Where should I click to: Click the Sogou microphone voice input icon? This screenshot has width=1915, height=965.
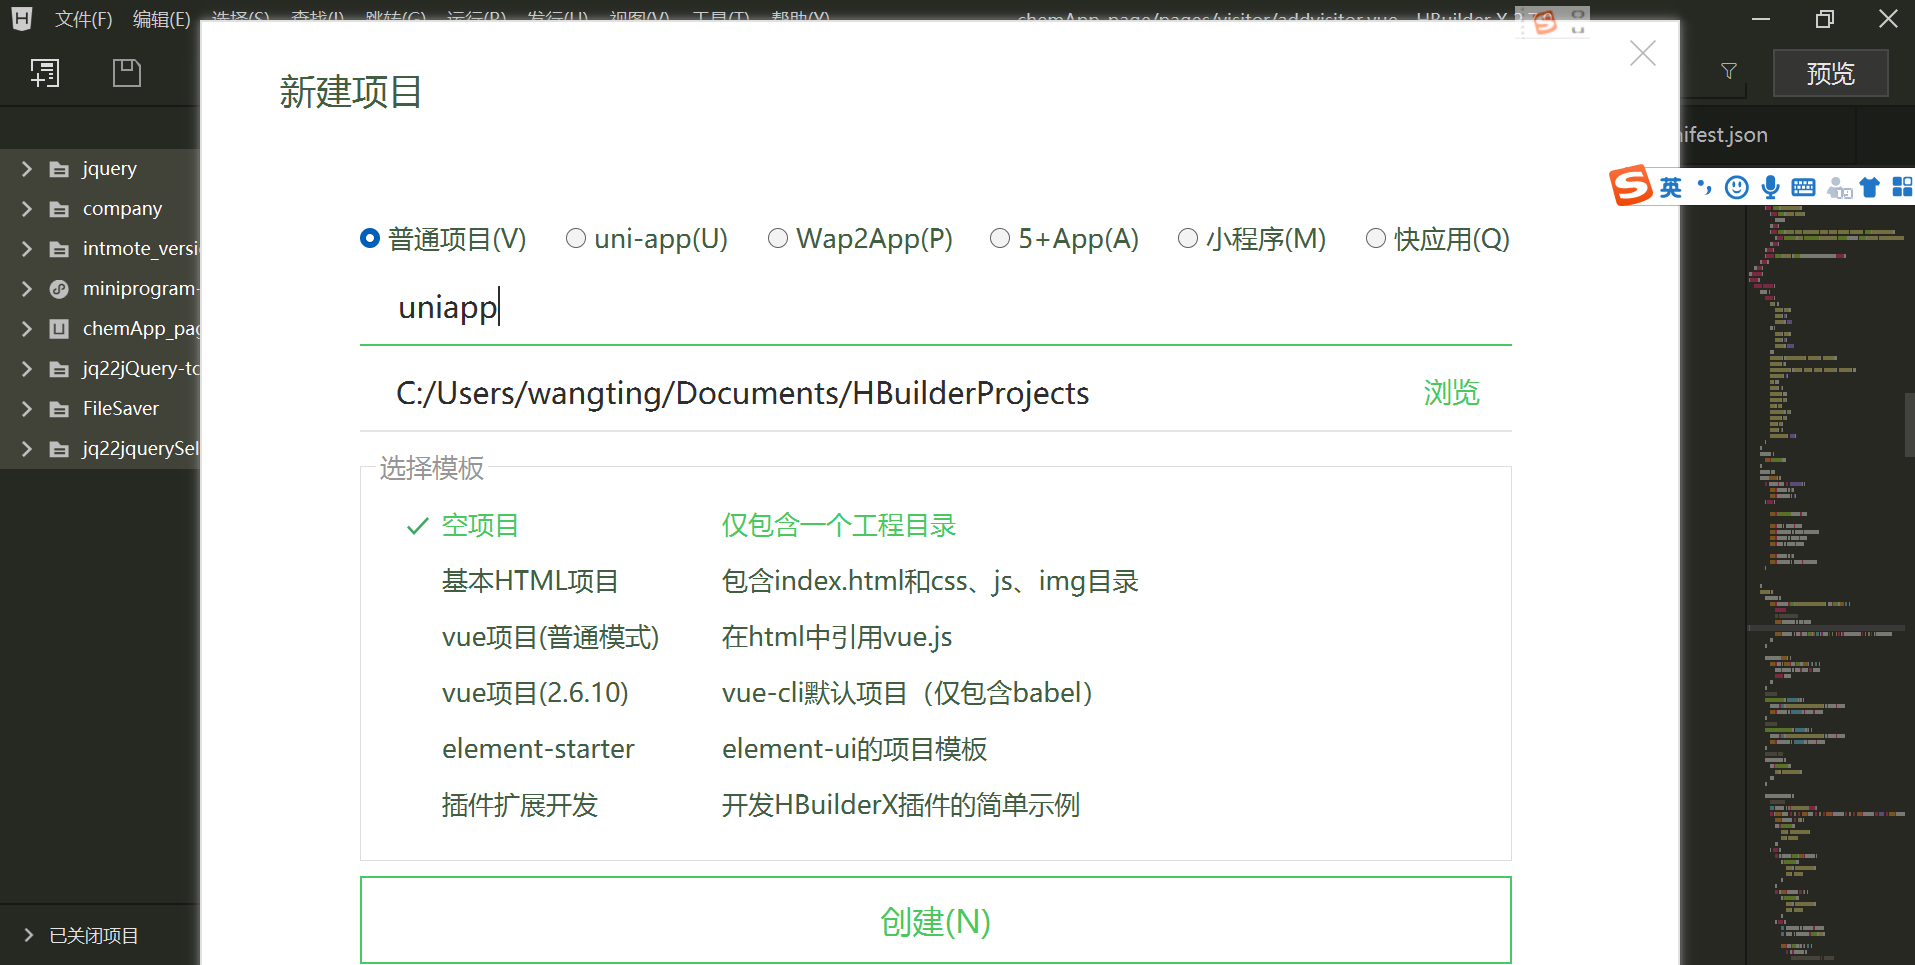(1771, 187)
